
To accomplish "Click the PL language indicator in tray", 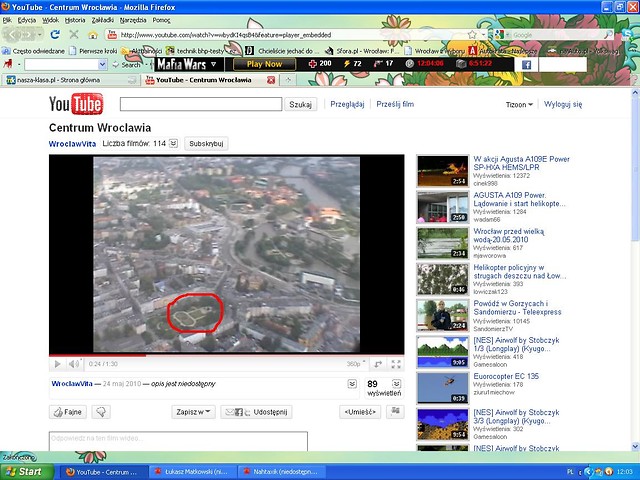I will click(570, 472).
